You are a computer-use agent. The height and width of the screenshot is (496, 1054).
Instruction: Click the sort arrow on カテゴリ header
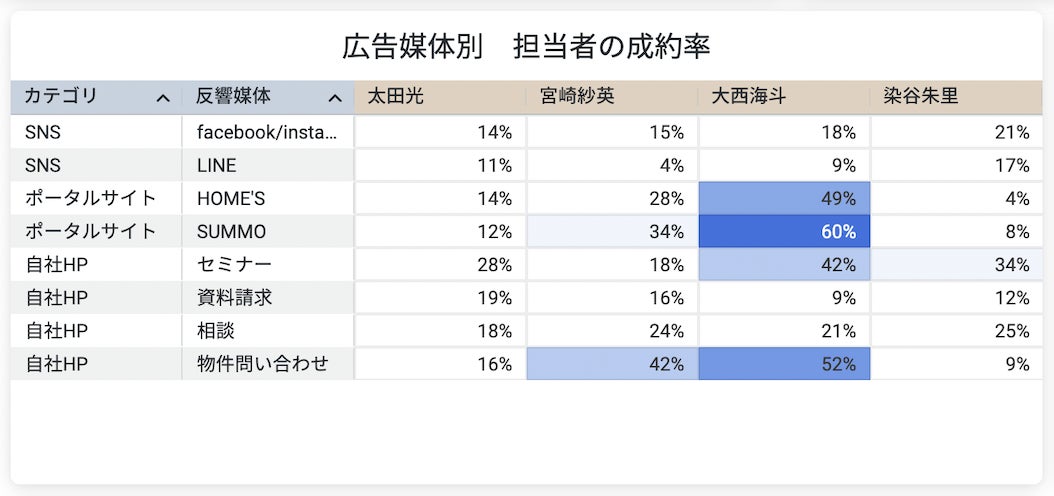tap(163, 98)
